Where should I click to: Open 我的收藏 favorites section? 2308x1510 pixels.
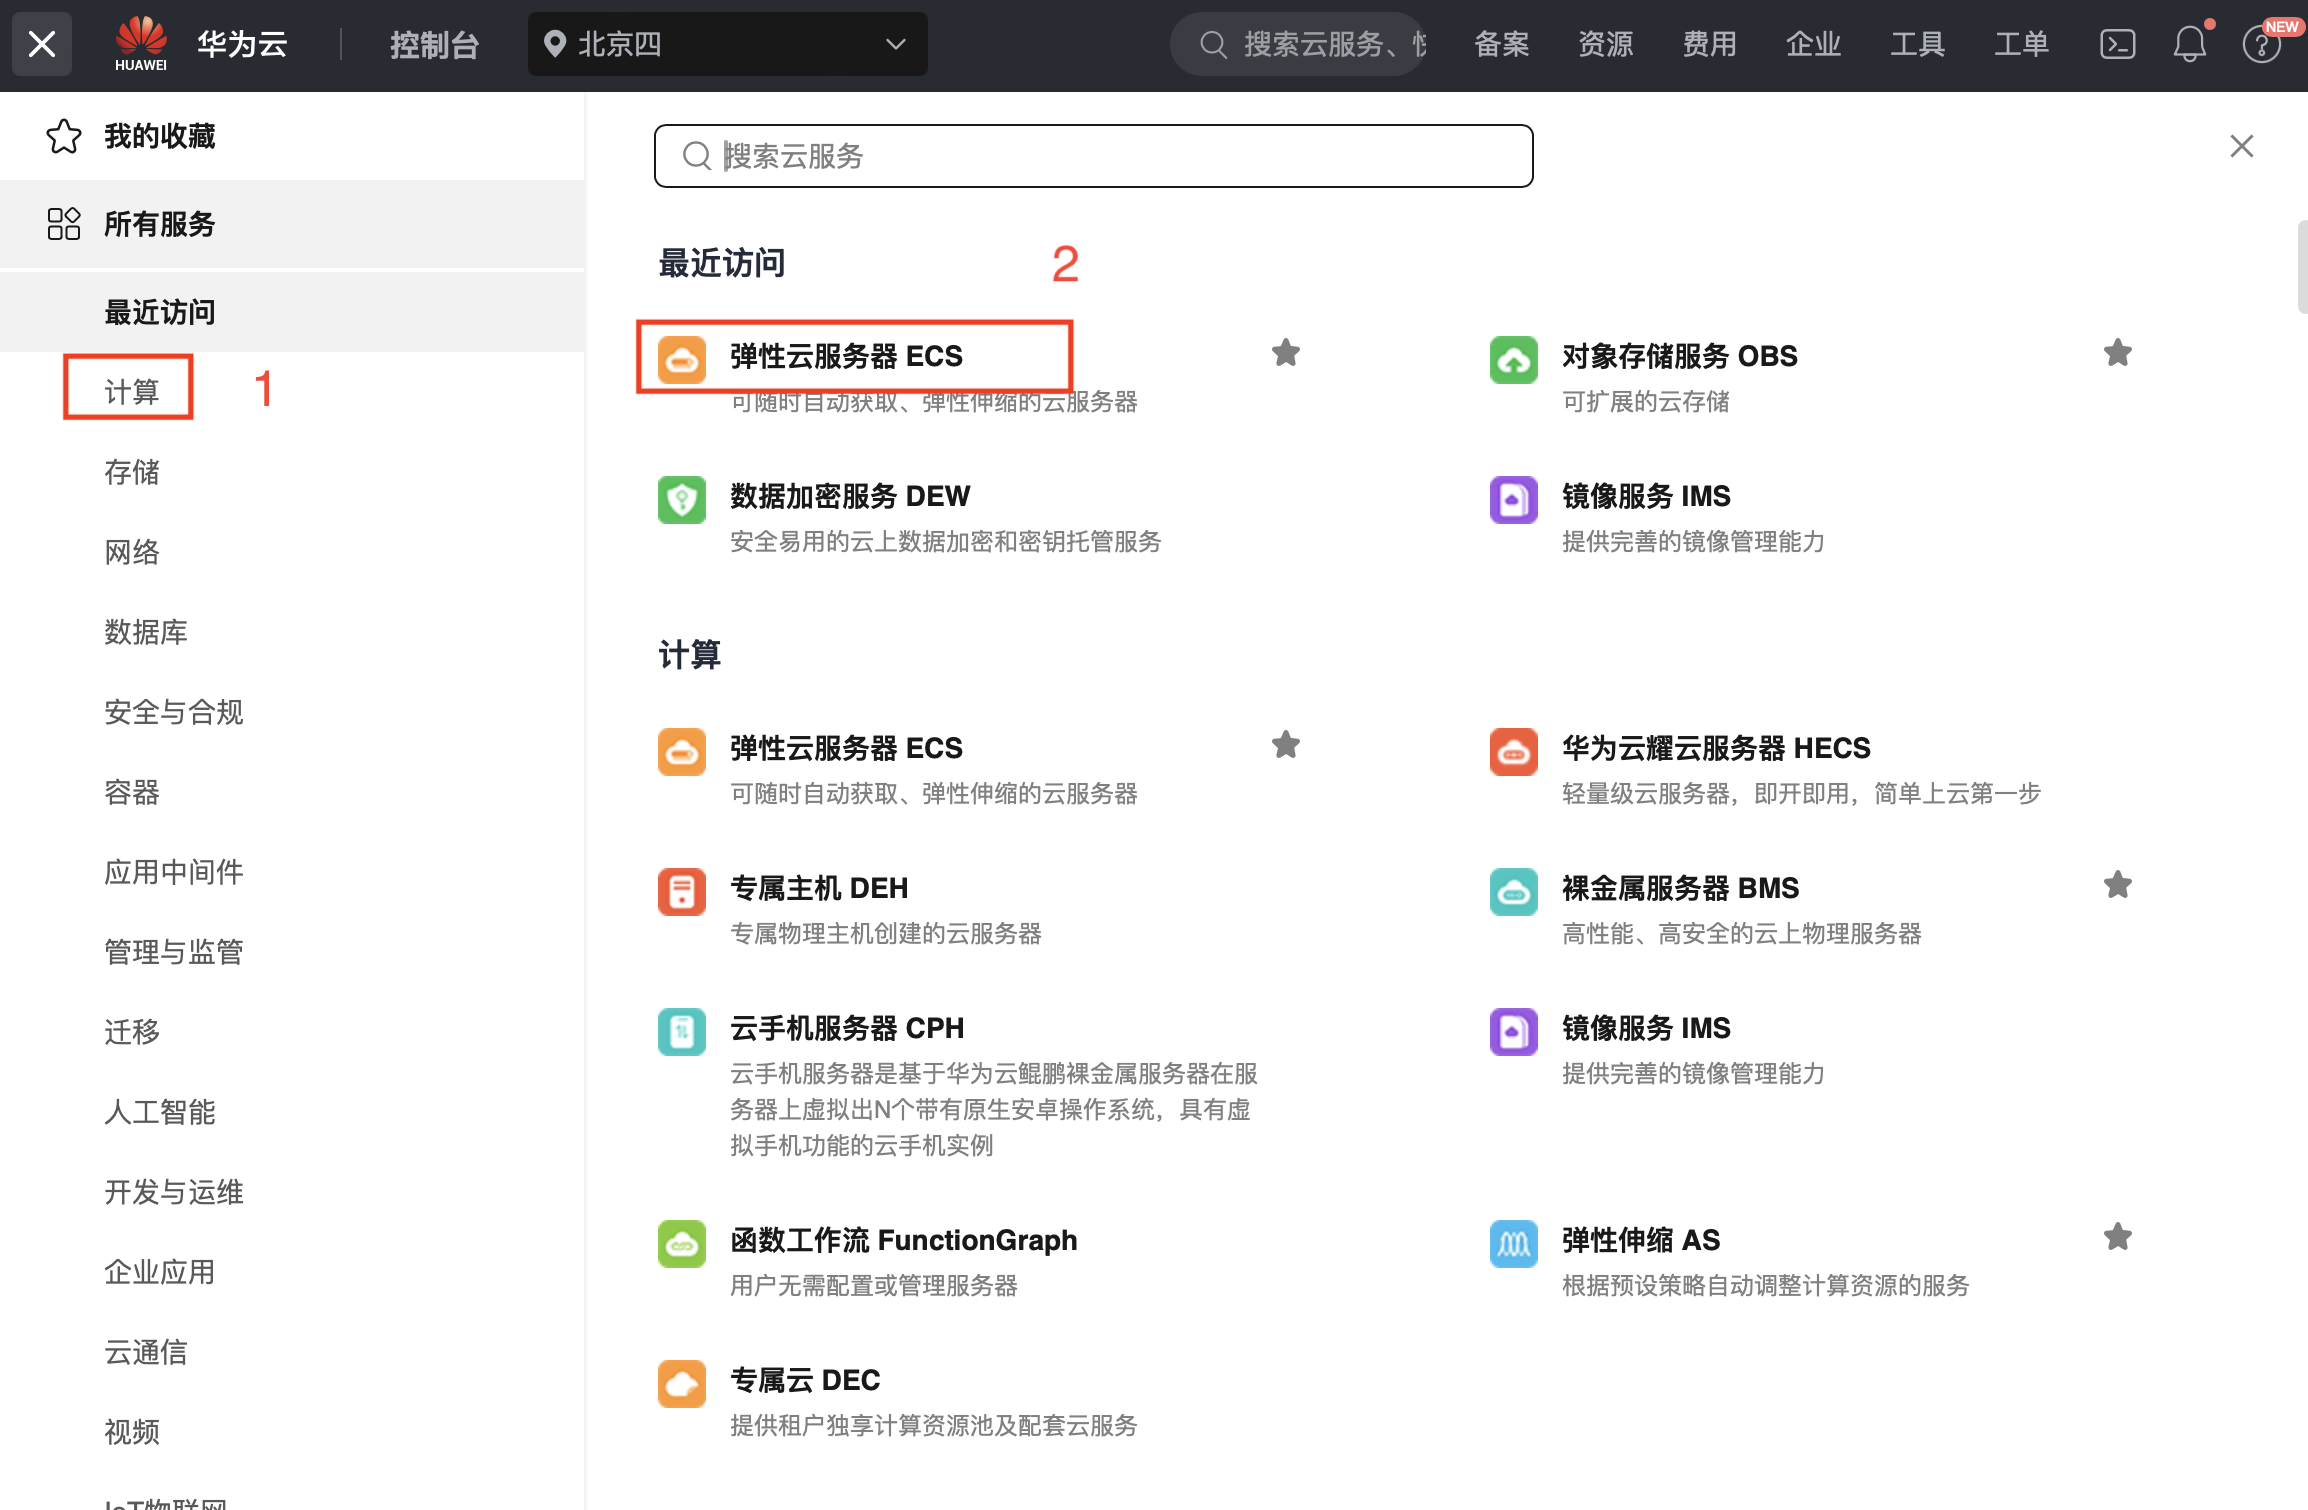pyautogui.click(x=159, y=136)
